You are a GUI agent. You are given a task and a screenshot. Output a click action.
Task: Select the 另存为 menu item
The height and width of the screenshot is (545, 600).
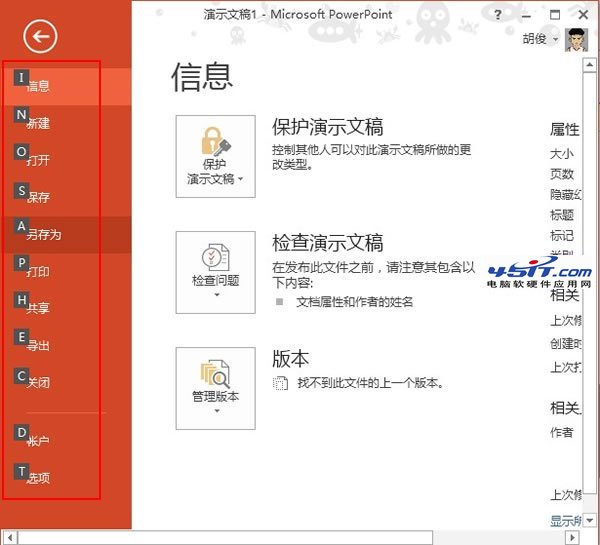coord(45,235)
